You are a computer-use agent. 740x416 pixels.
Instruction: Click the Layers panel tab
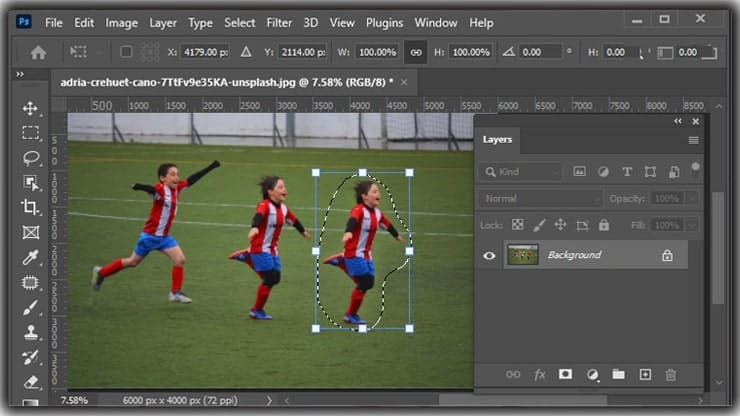(497, 139)
